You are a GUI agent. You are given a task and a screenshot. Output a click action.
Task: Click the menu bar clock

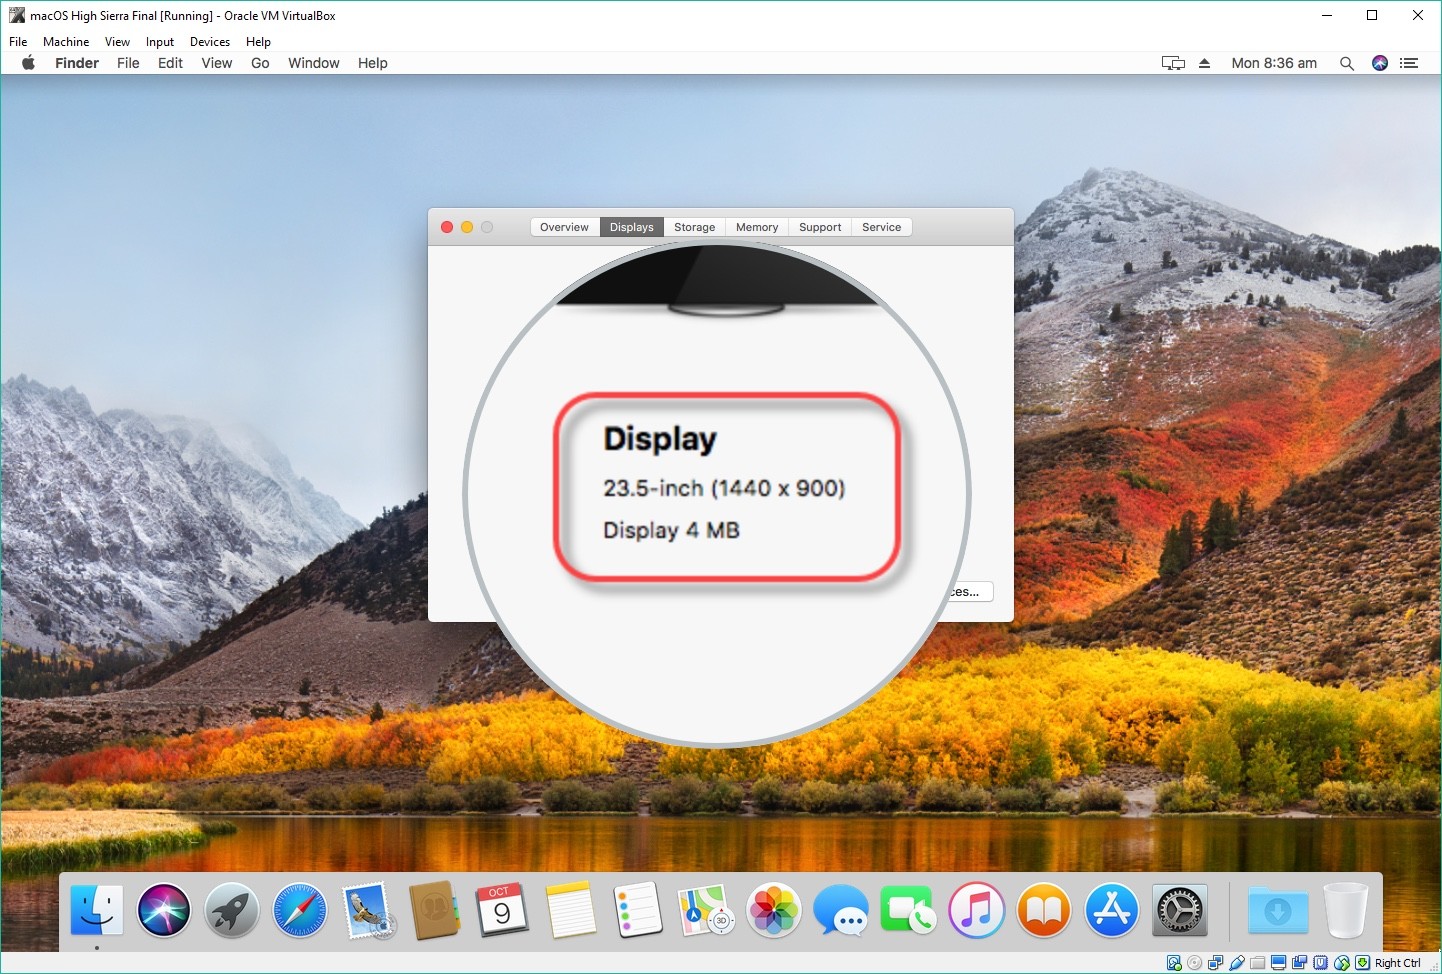(1273, 63)
